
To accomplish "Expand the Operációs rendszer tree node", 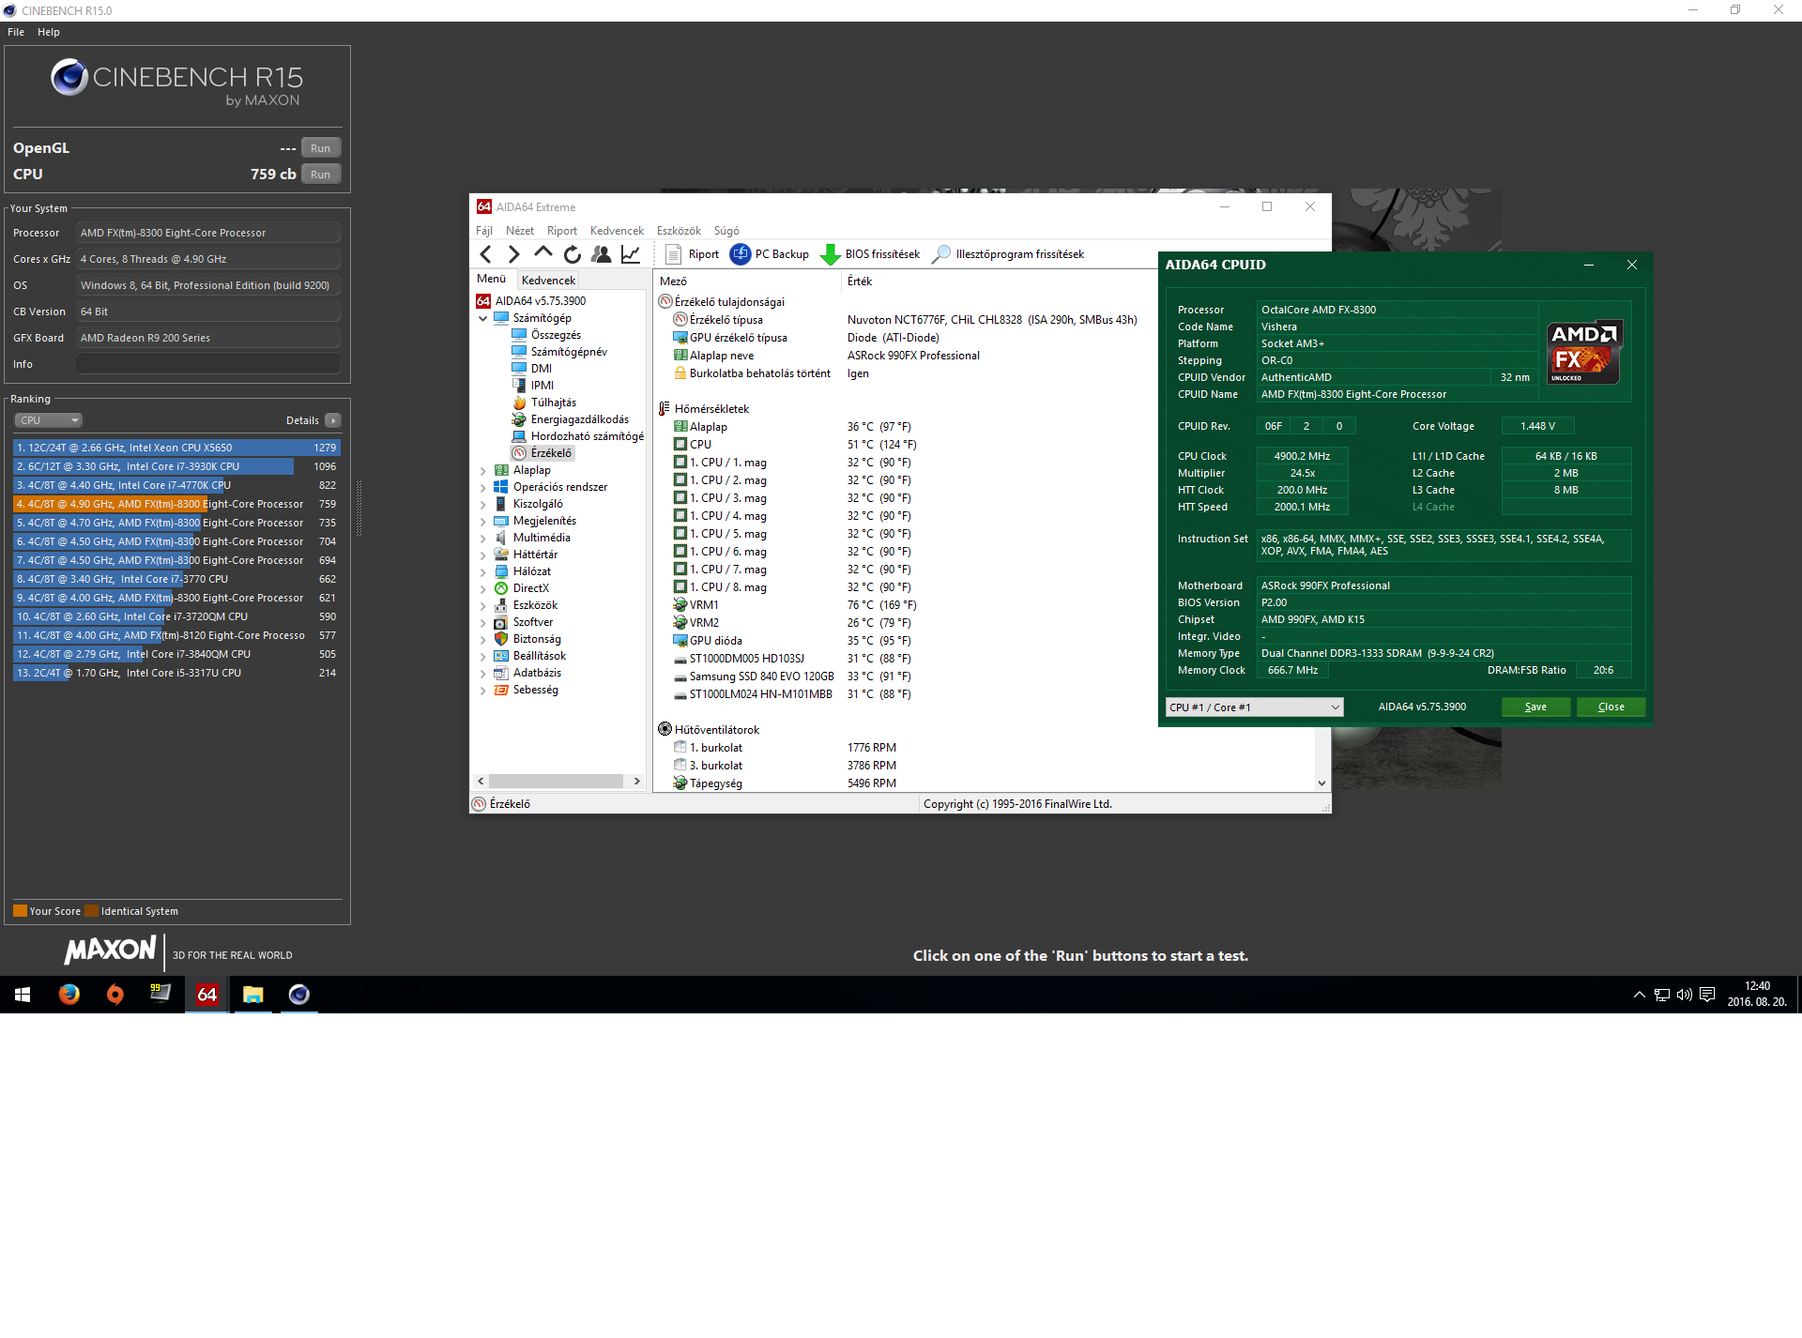I will click(483, 487).
